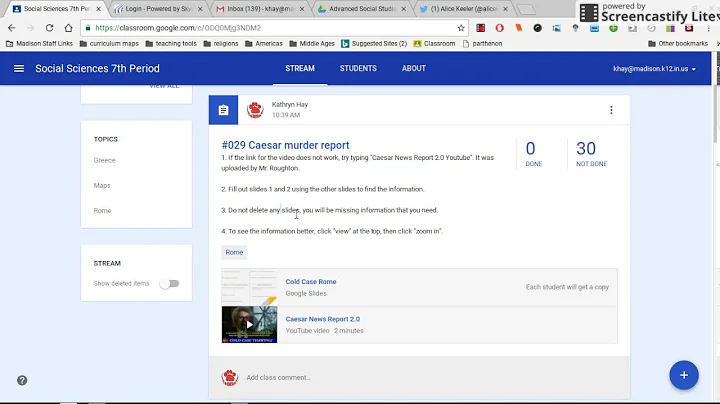Switch to the STUDENTS tab
The image size is (720, 404).
tap(358, 68)
